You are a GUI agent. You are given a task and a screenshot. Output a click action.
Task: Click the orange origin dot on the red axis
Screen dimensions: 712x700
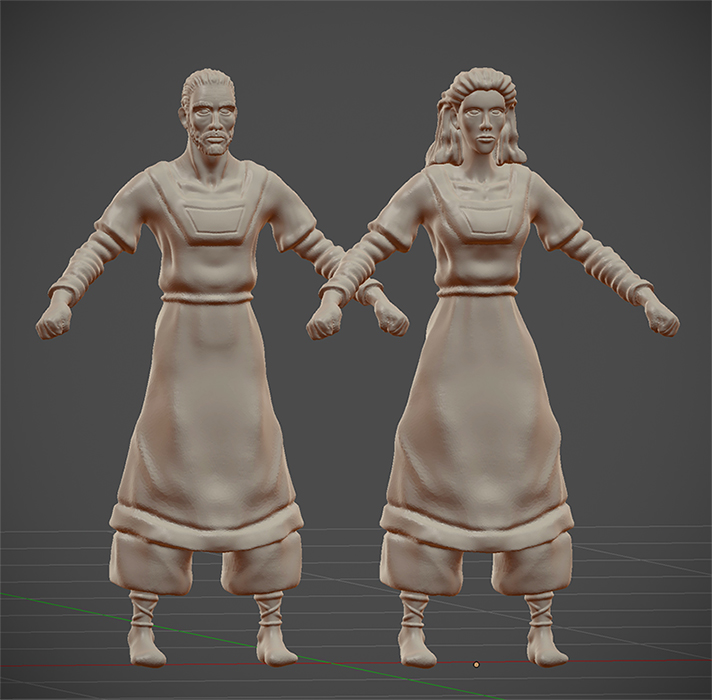[x=476, y=664]
